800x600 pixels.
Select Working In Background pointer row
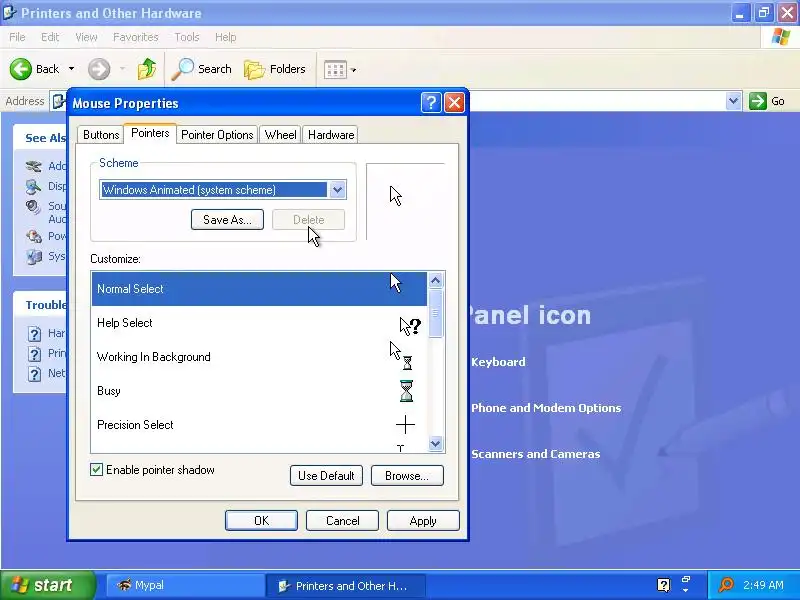point(259,357)
